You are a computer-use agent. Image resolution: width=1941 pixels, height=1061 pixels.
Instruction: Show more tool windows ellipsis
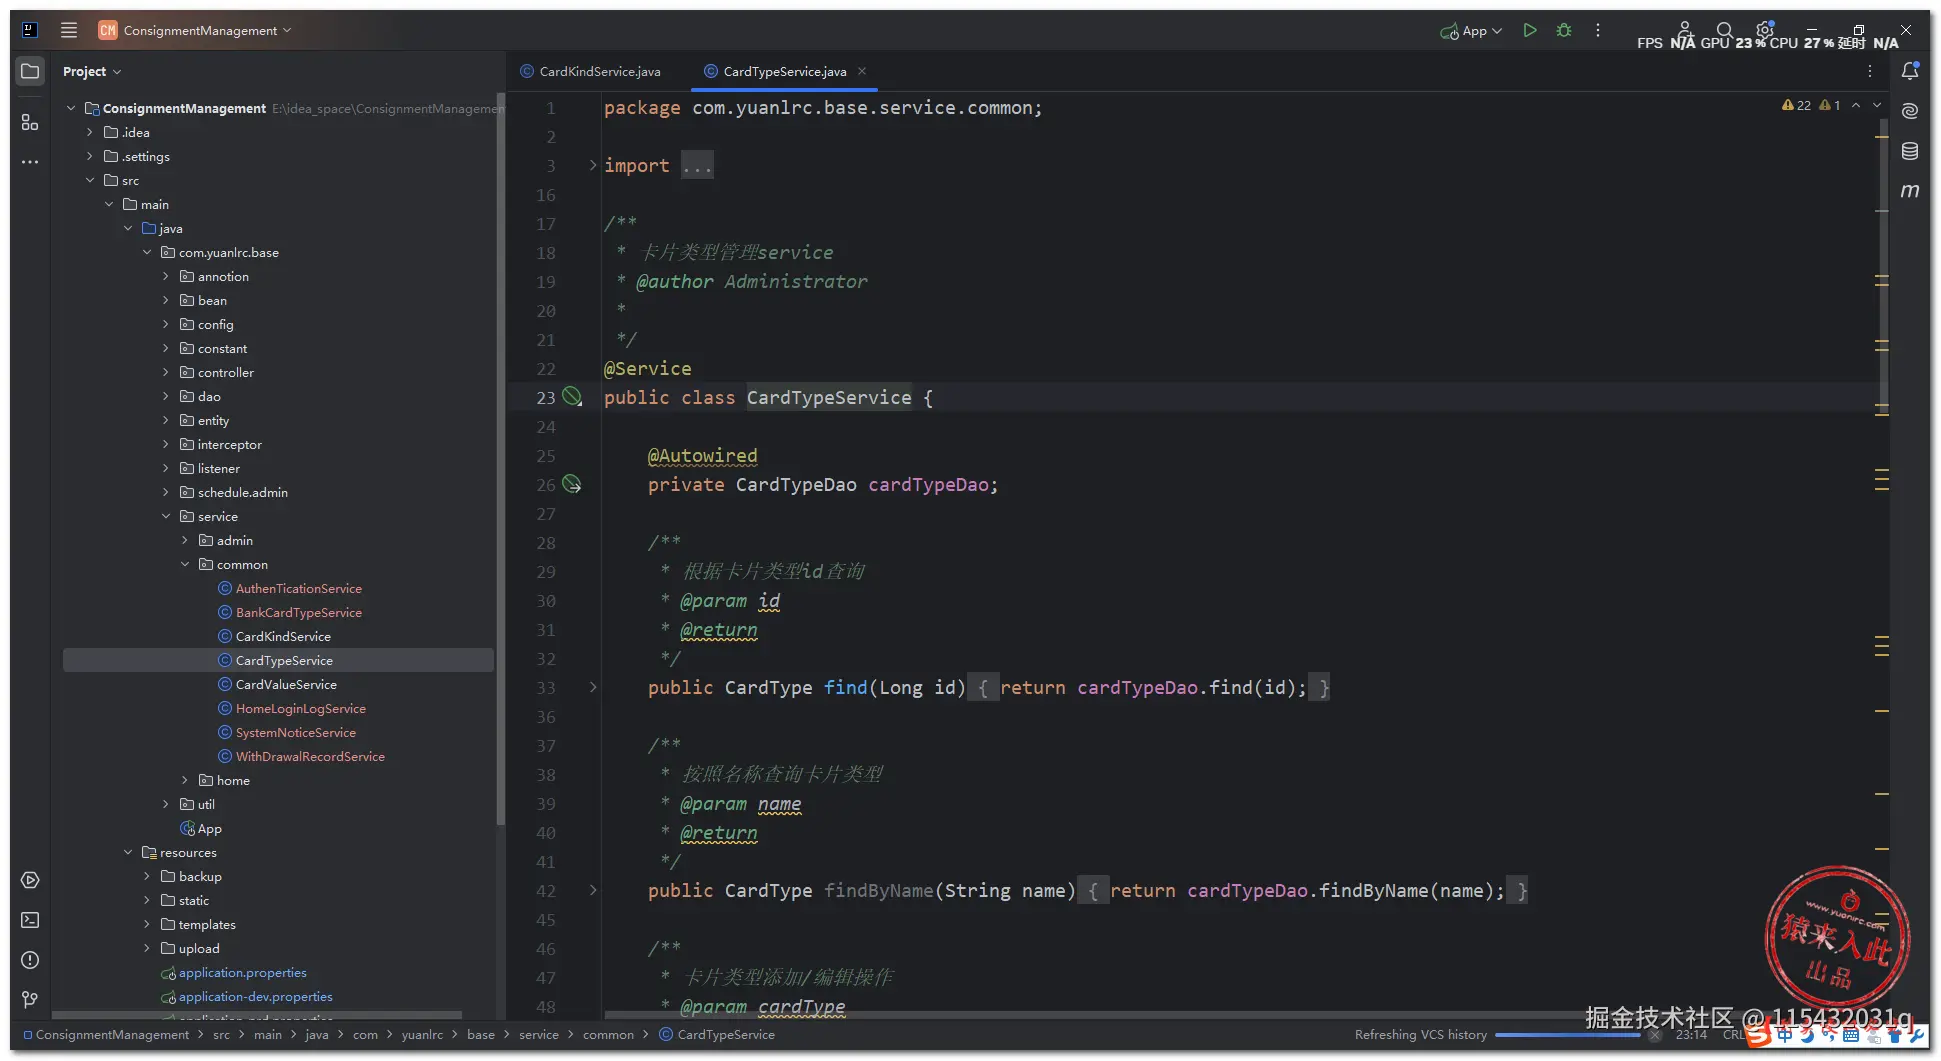[30, 161]
